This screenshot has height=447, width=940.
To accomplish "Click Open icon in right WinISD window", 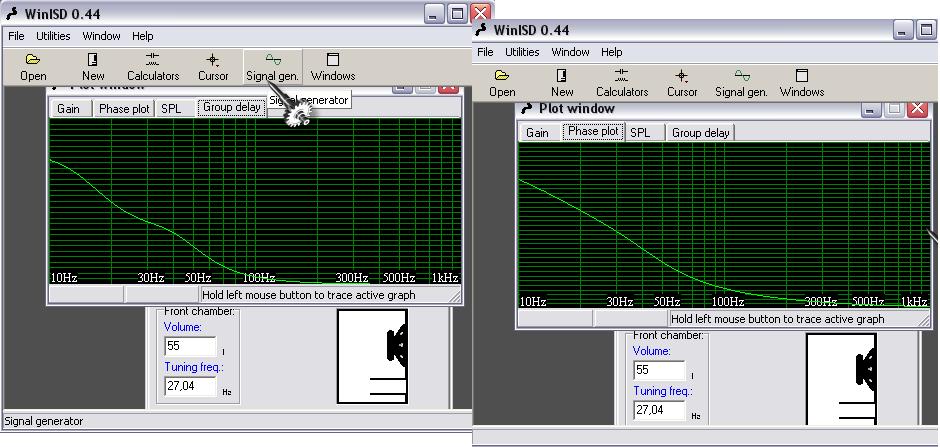I will (502, 83).
